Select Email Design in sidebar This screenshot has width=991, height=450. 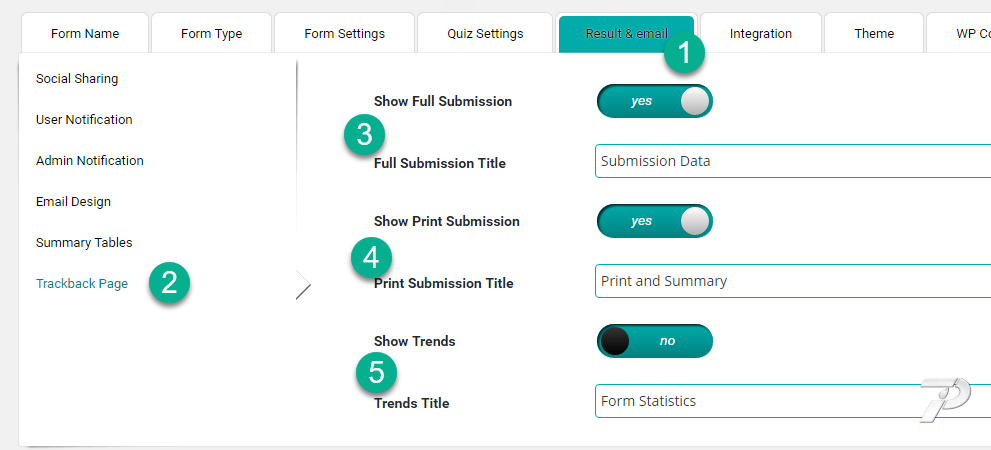point(73,202)
